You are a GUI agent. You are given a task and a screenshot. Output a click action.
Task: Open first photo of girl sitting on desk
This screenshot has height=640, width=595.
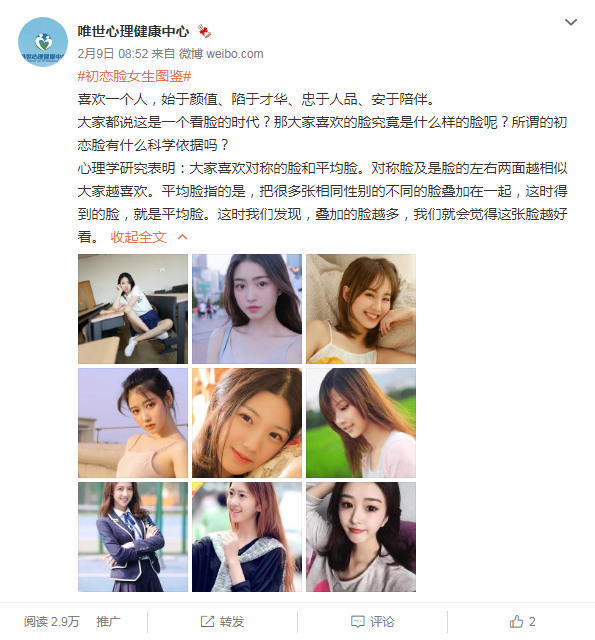point(133,309)
